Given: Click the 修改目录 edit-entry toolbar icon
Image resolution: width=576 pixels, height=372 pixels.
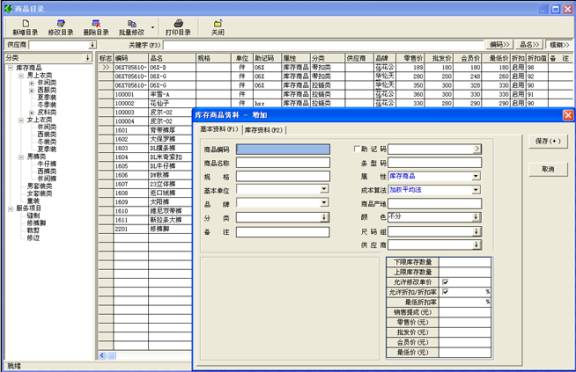Looking at the screenshot, I should click(61, 23).
